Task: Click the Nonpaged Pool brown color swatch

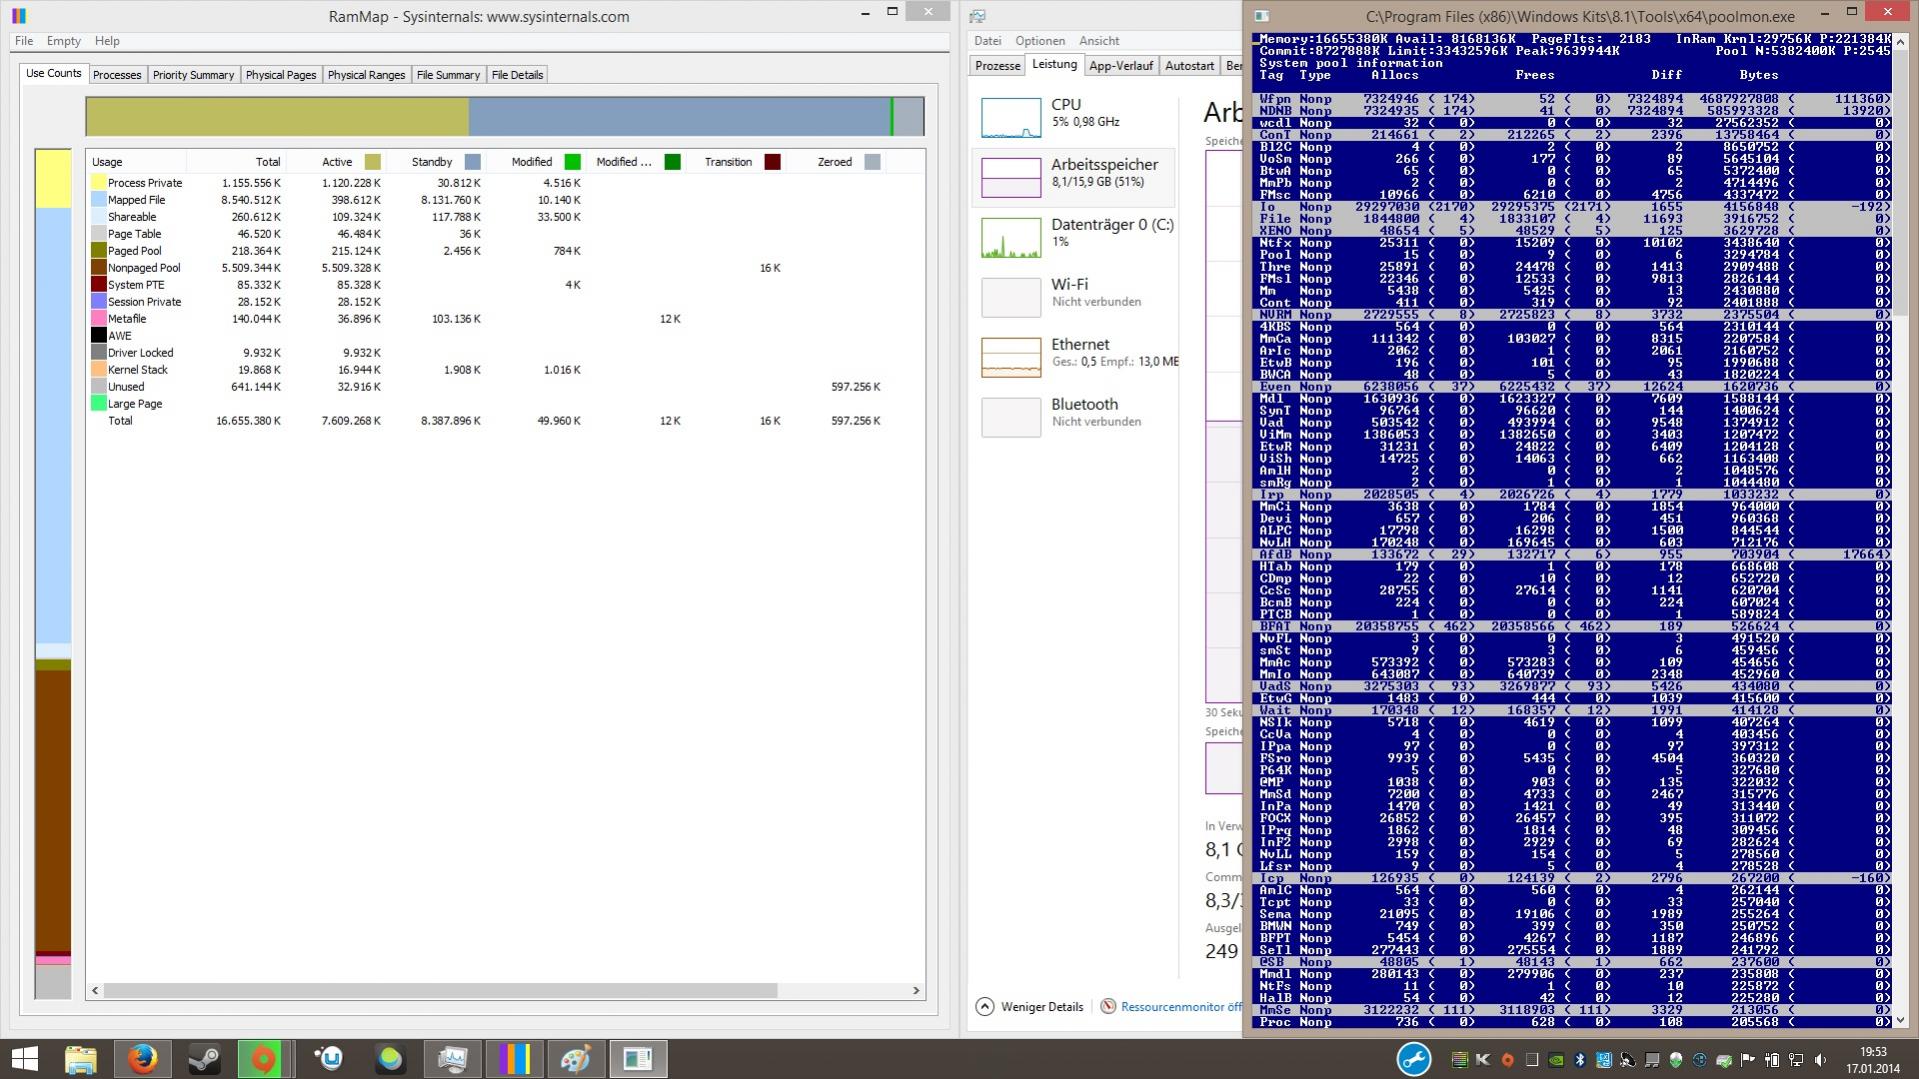Action: [x=99, y=268]
